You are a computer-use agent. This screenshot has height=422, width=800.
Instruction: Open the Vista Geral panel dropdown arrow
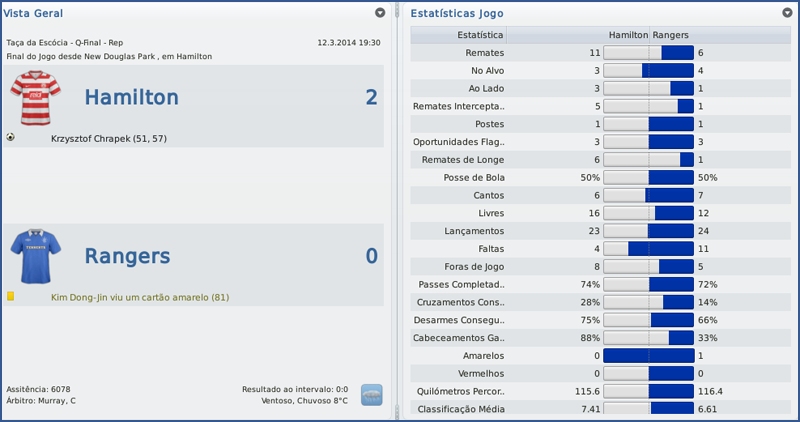[x=380, y=13]
